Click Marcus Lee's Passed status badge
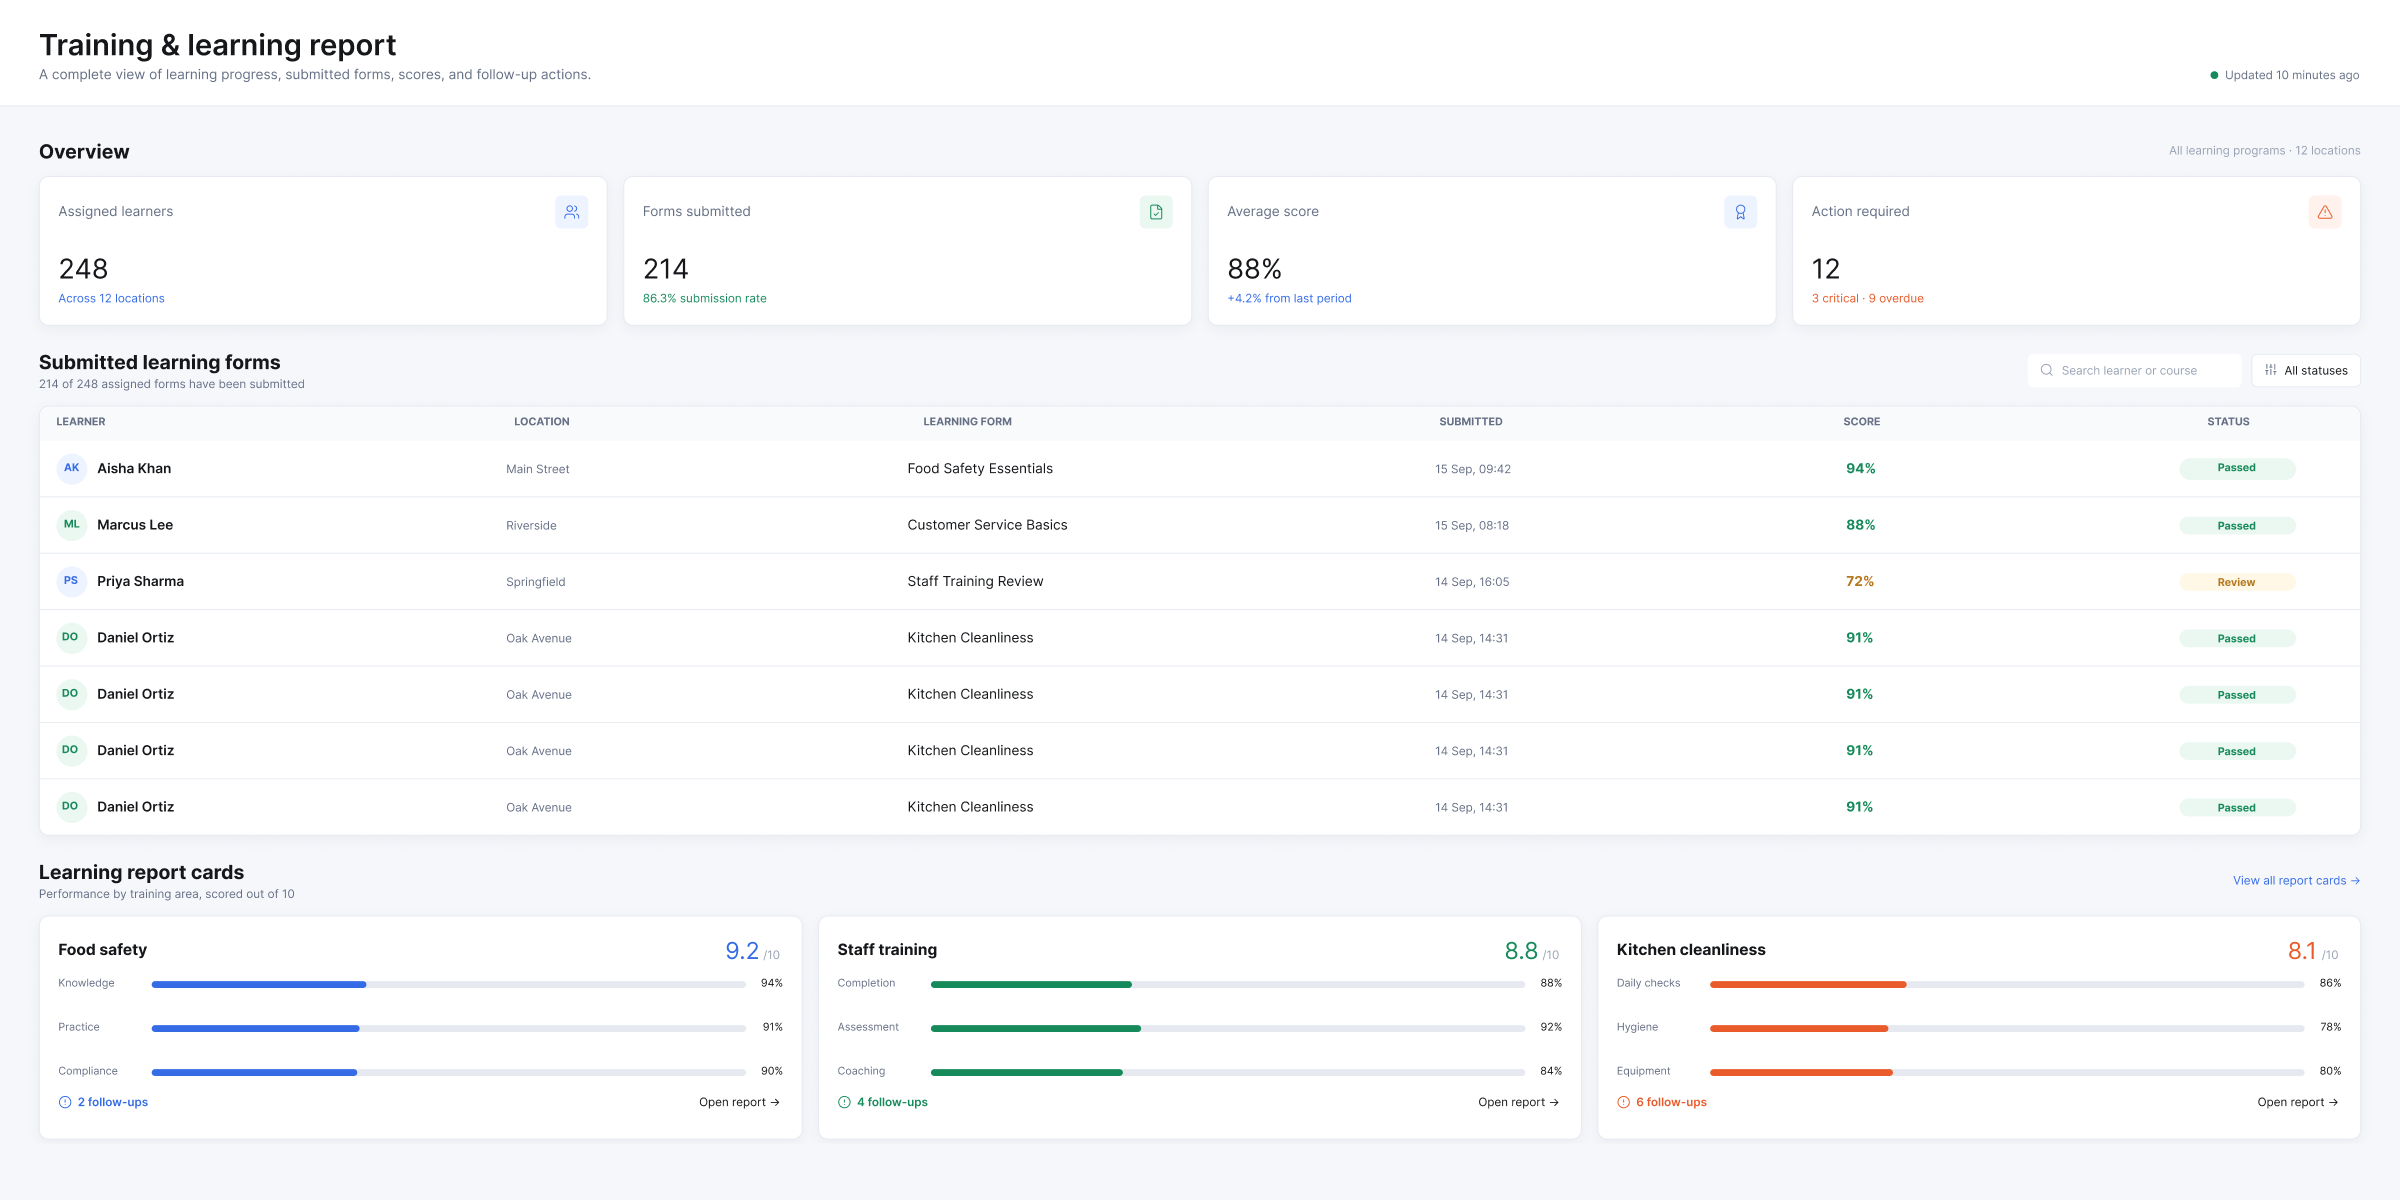 (2237, 525)
